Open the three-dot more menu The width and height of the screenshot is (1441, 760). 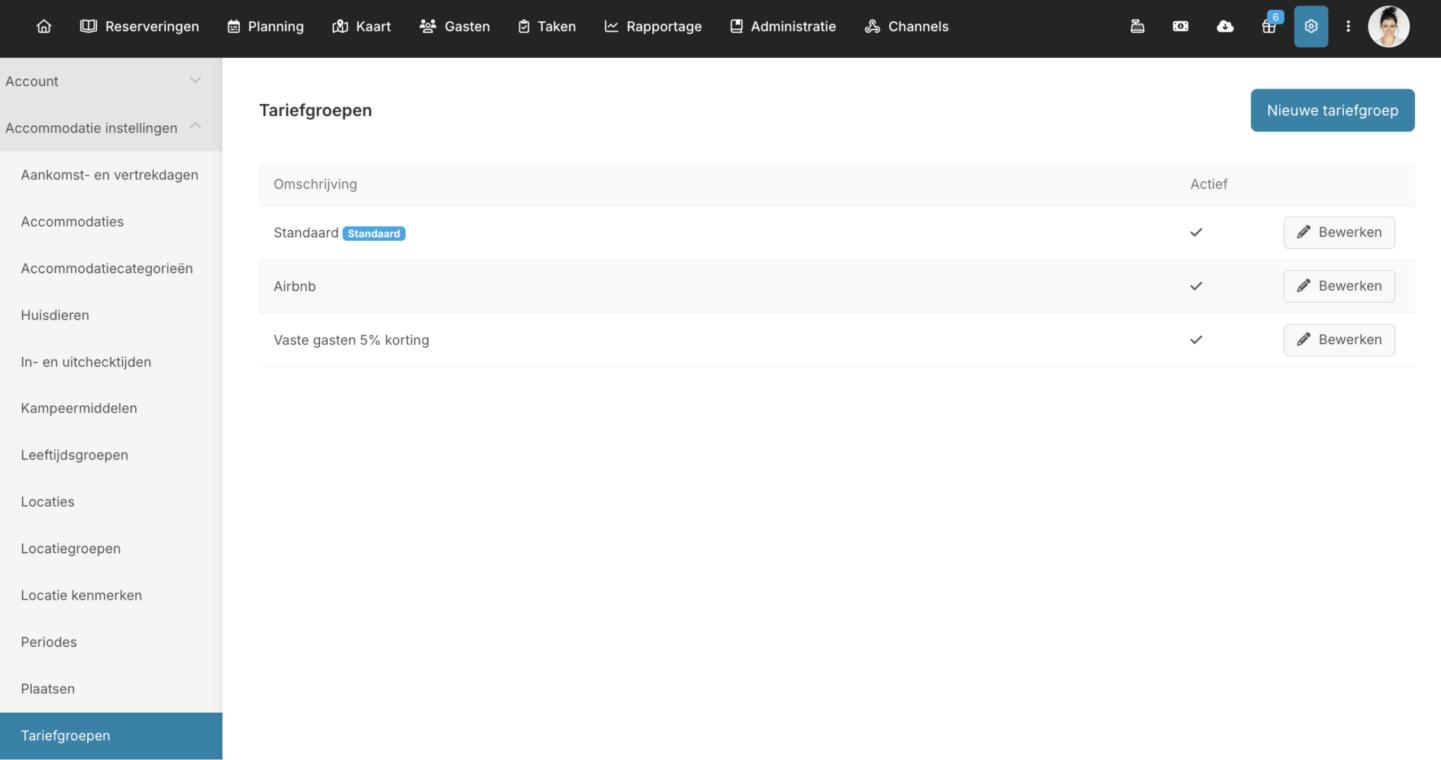coord(1348,27)
